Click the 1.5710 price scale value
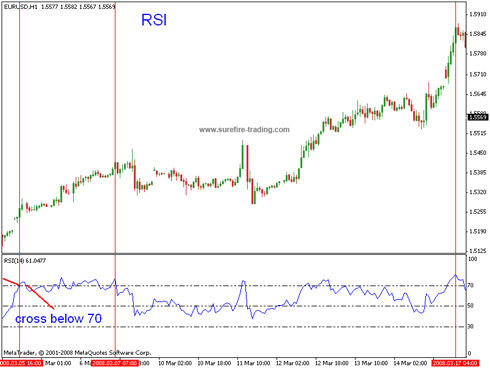This screenshot has width=490, height=368. click(x=478, y=74)
